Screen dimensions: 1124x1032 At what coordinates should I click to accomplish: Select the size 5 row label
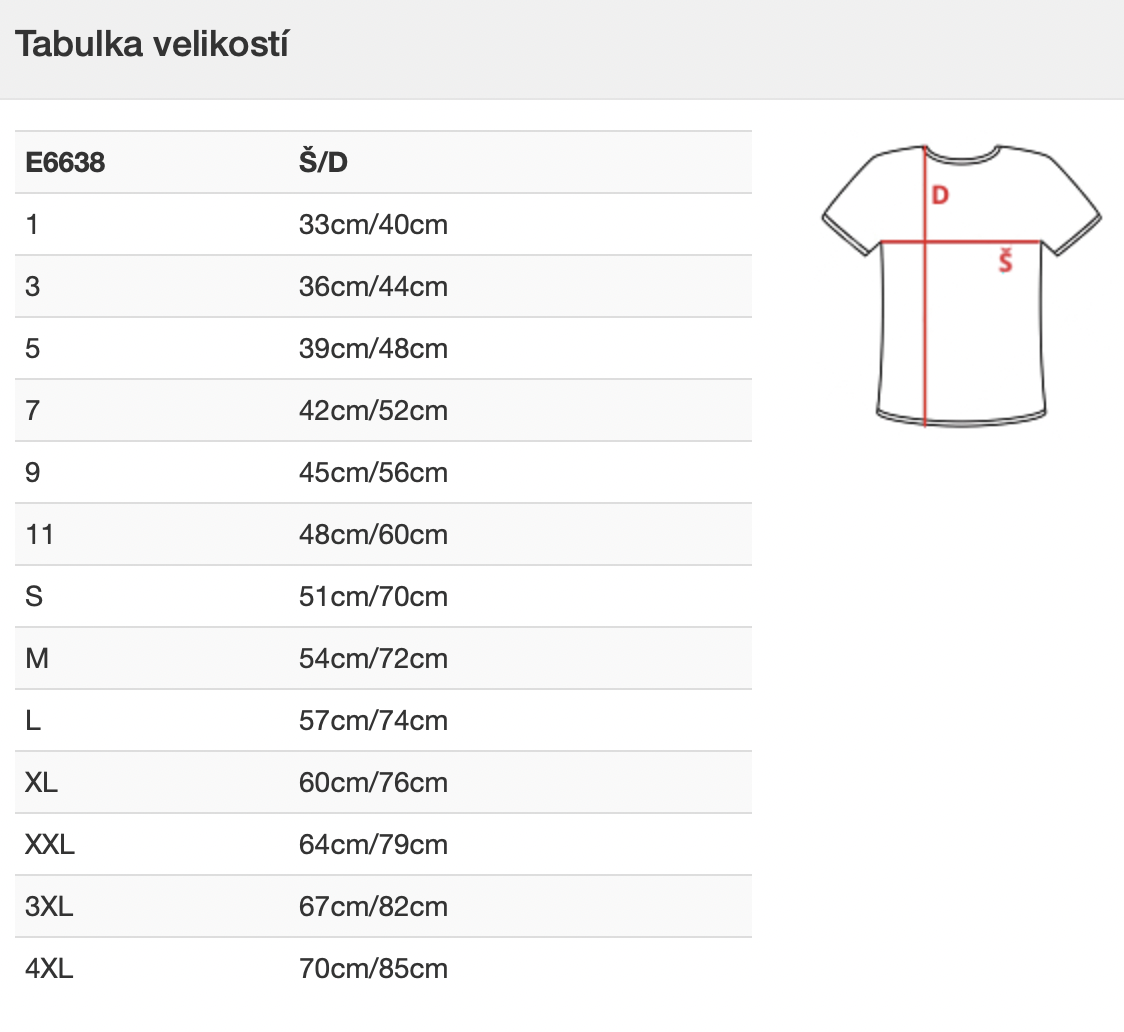point(33,349)
